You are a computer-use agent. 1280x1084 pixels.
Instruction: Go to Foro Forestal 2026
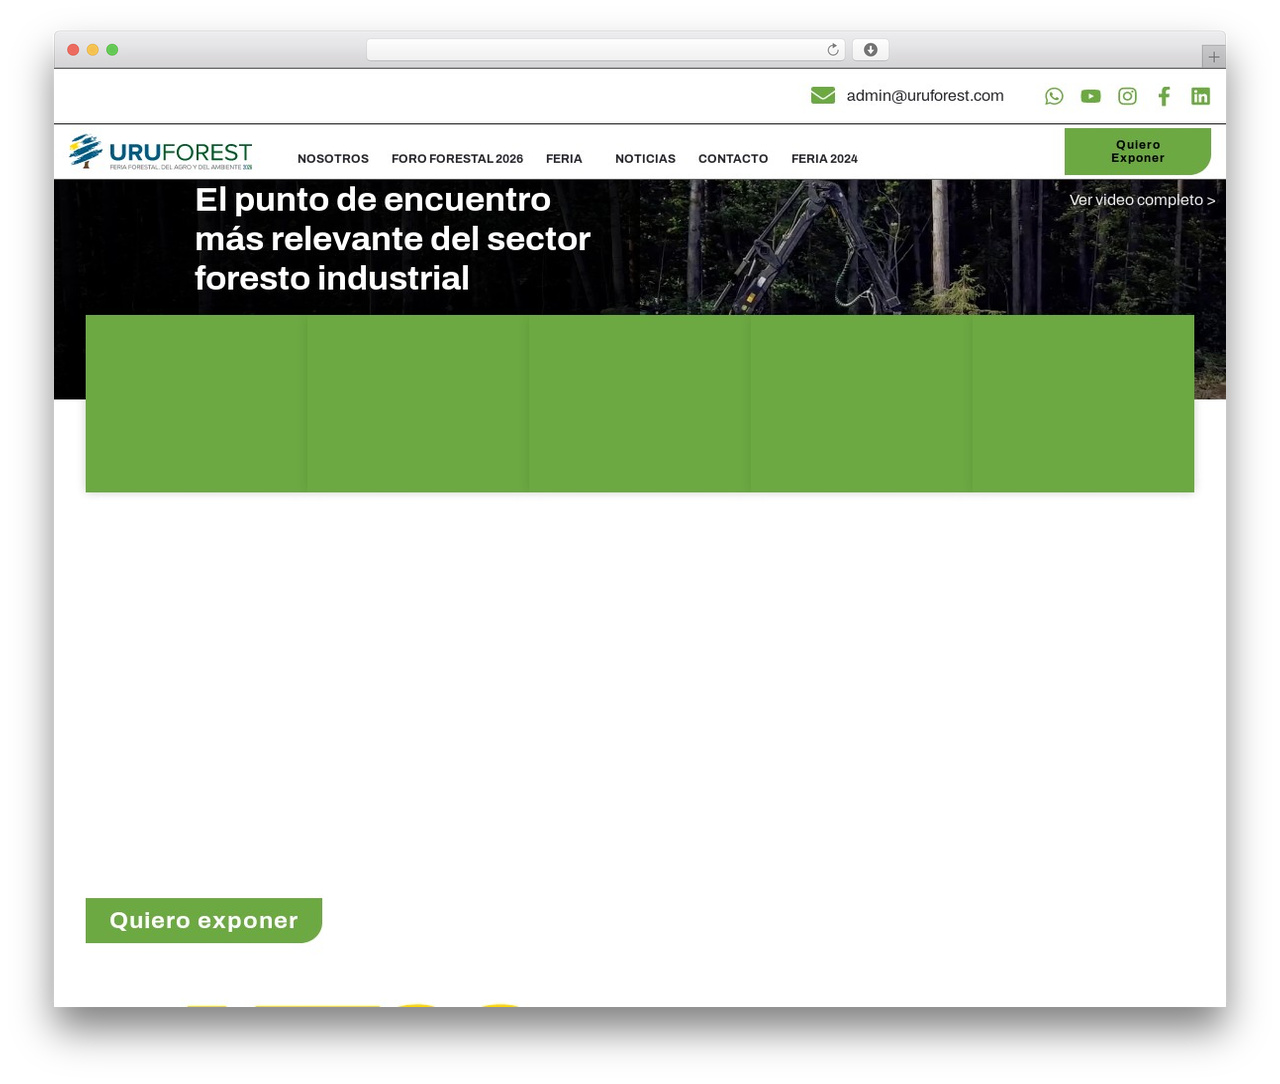pos(457,159)
